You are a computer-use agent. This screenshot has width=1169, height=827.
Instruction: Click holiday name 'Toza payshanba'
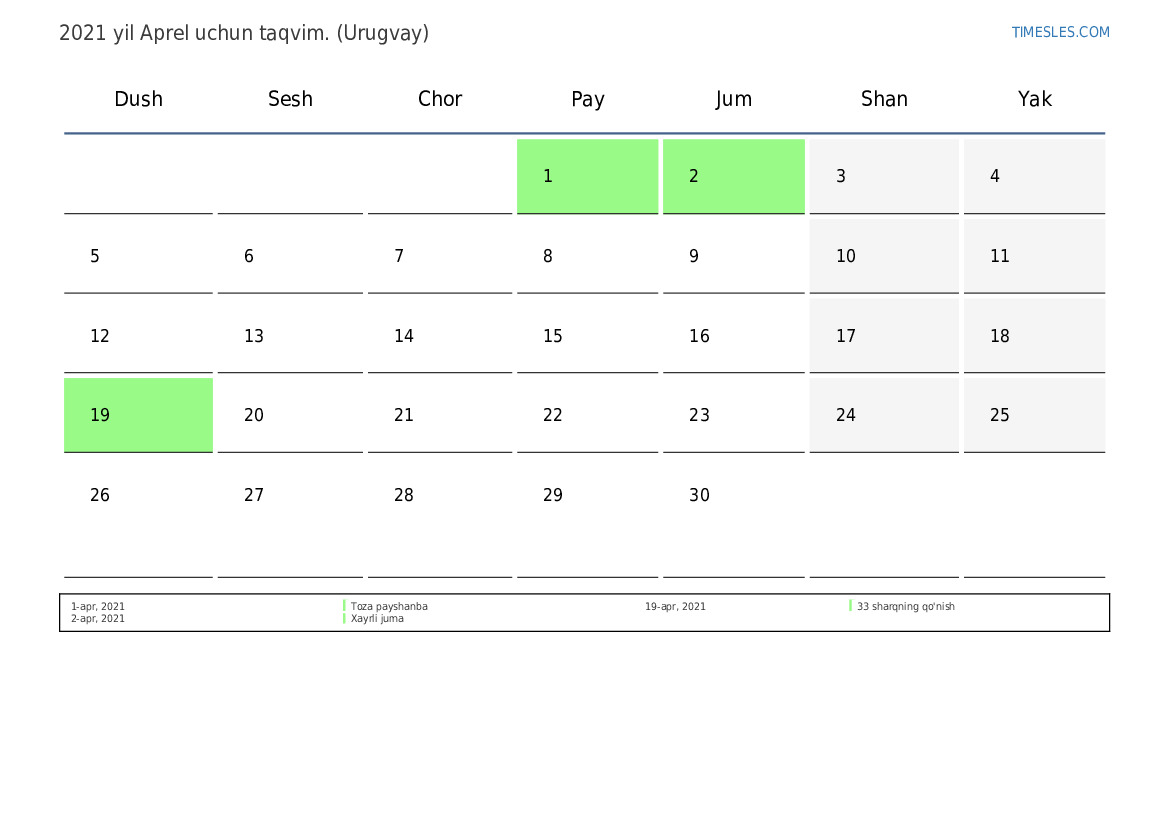click(x=389, y=606)
